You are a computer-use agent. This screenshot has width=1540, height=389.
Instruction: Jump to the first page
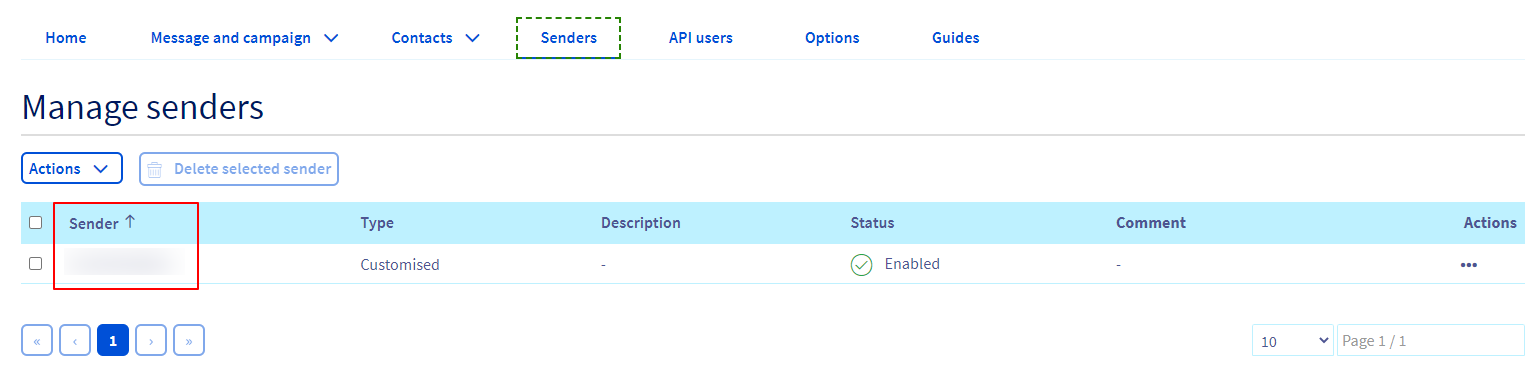click(x=37, y=341)
